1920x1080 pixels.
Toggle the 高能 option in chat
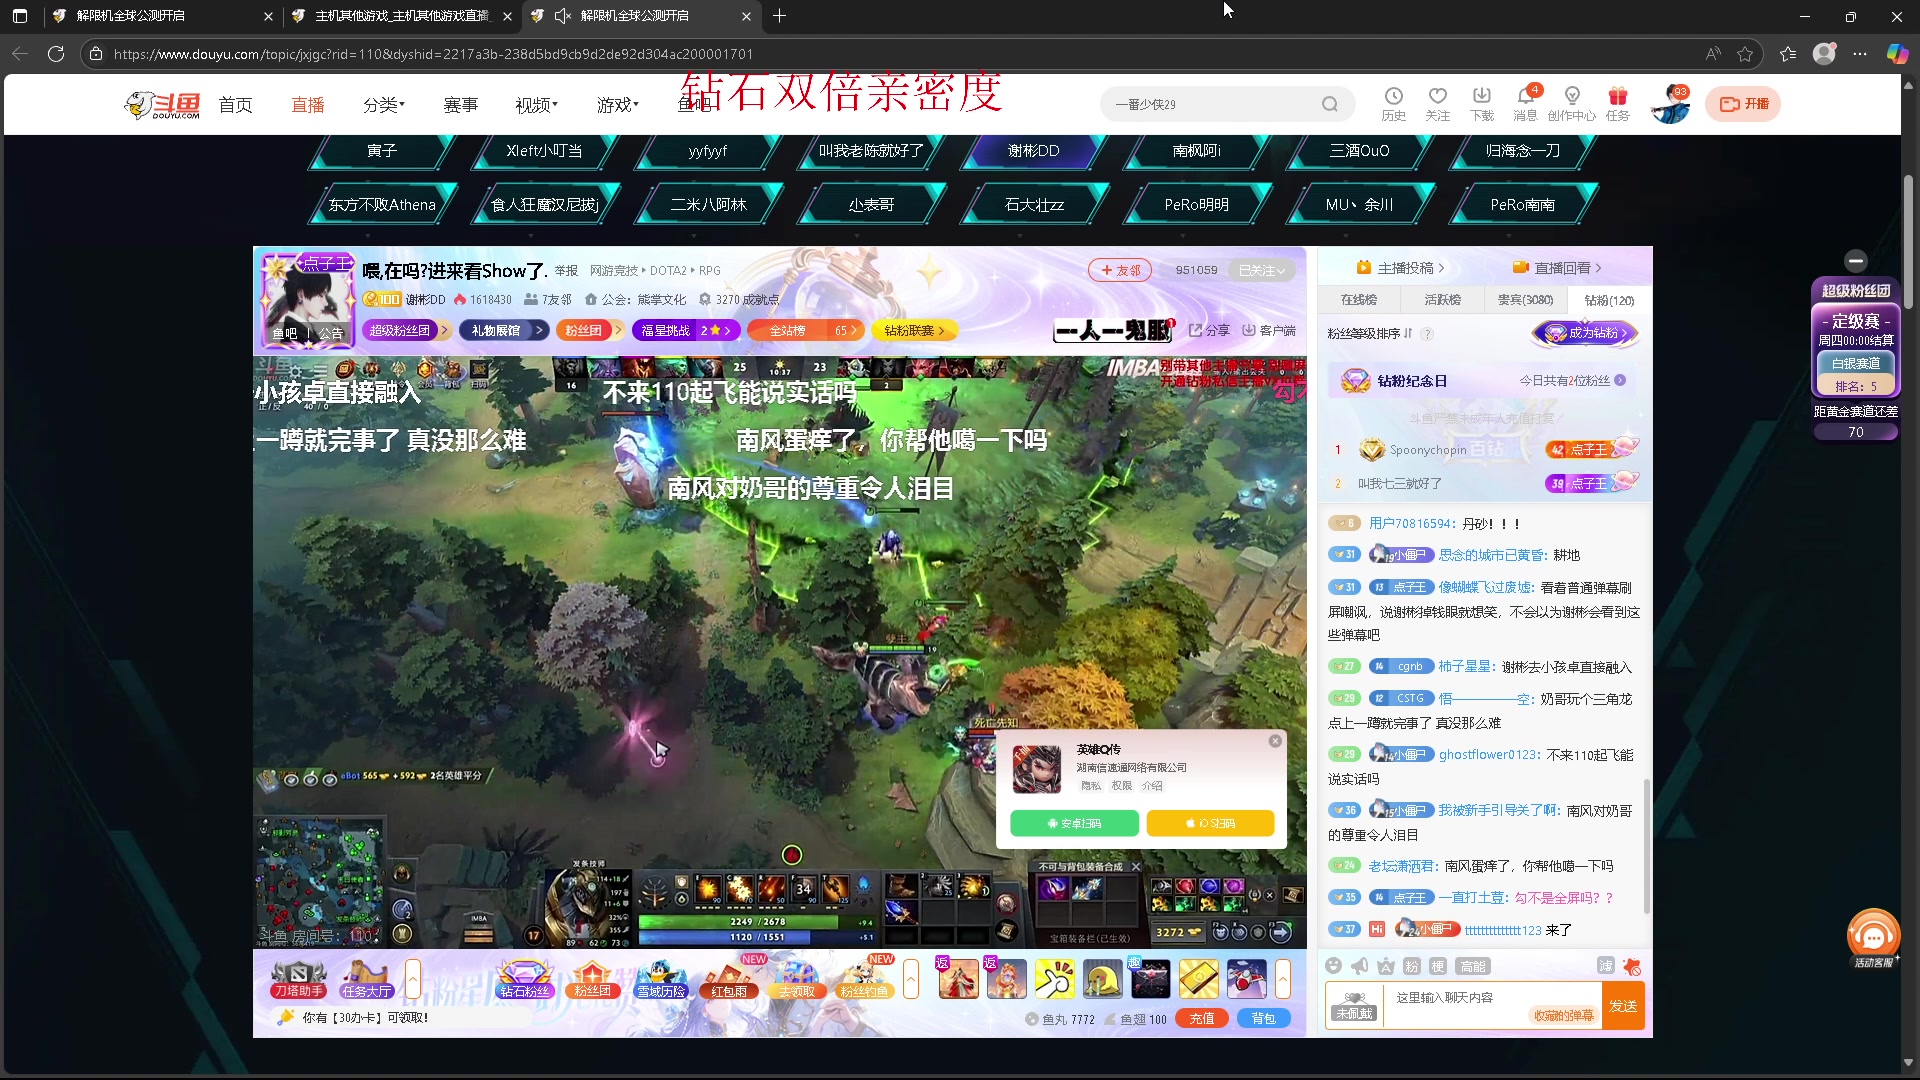pos(1473,966)
